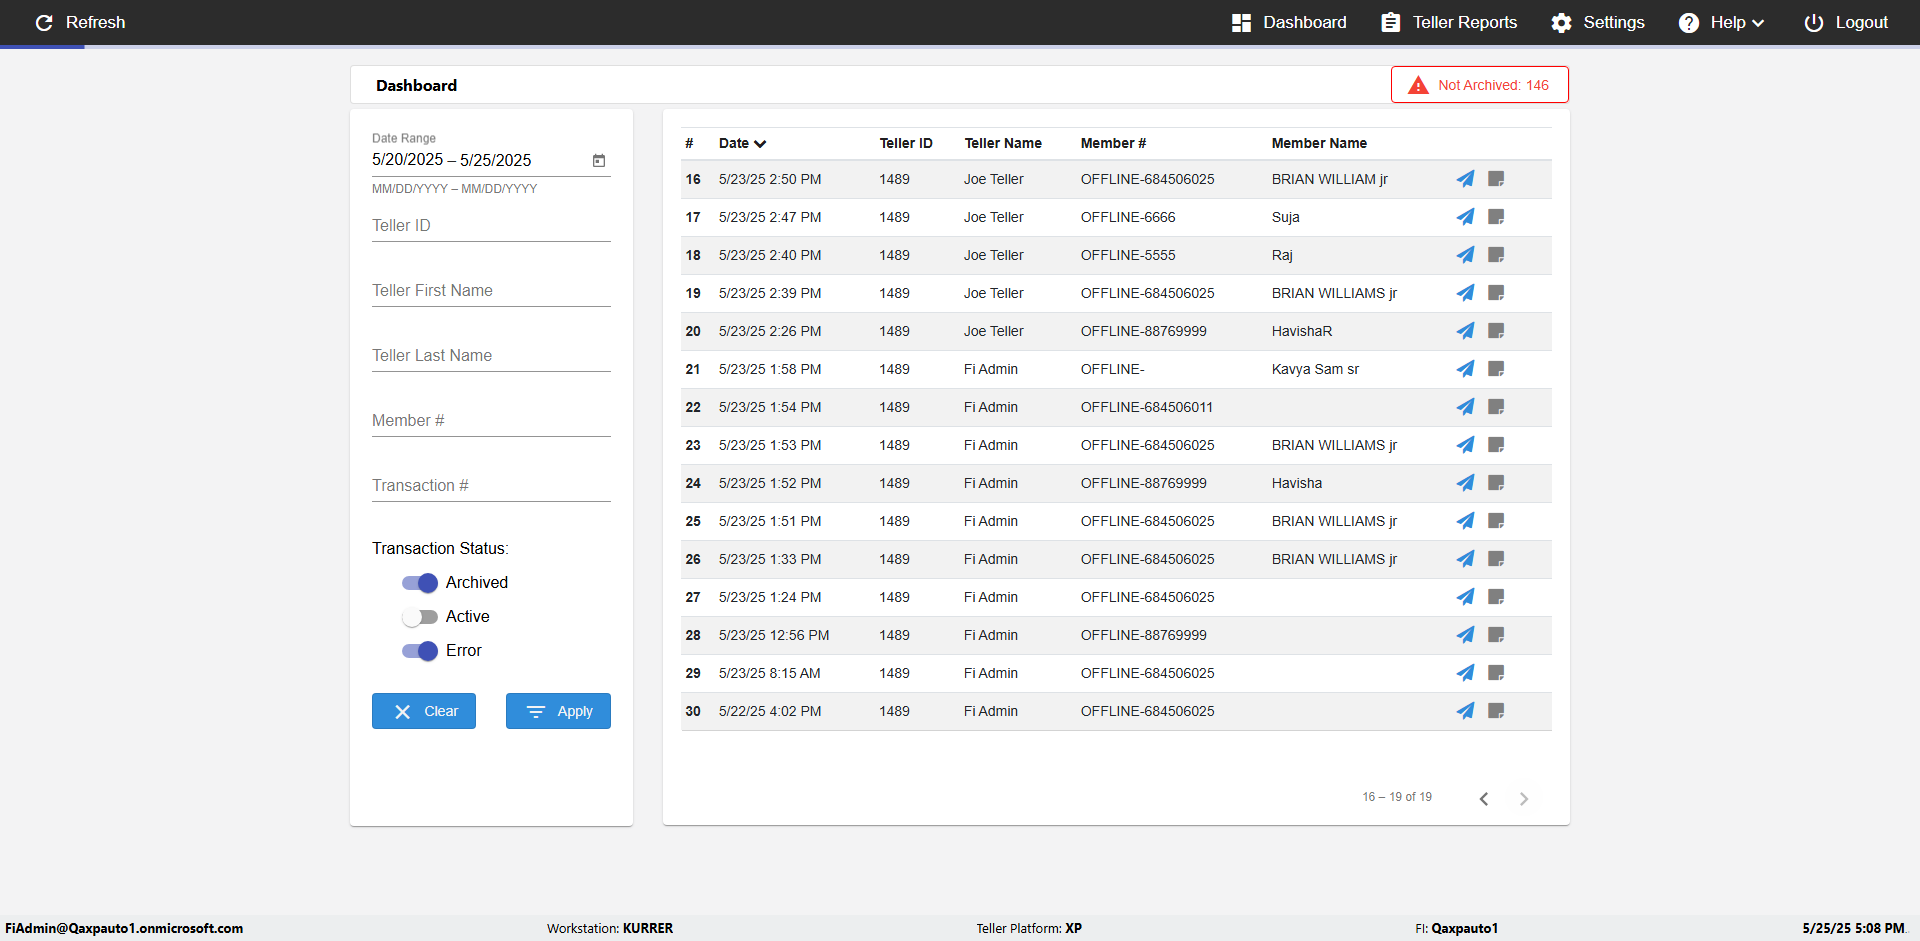Viewport: 1920px width, 941px height.
Task: Click the Not Archived: 146 alert button
Action: [x=1480, y=85]
